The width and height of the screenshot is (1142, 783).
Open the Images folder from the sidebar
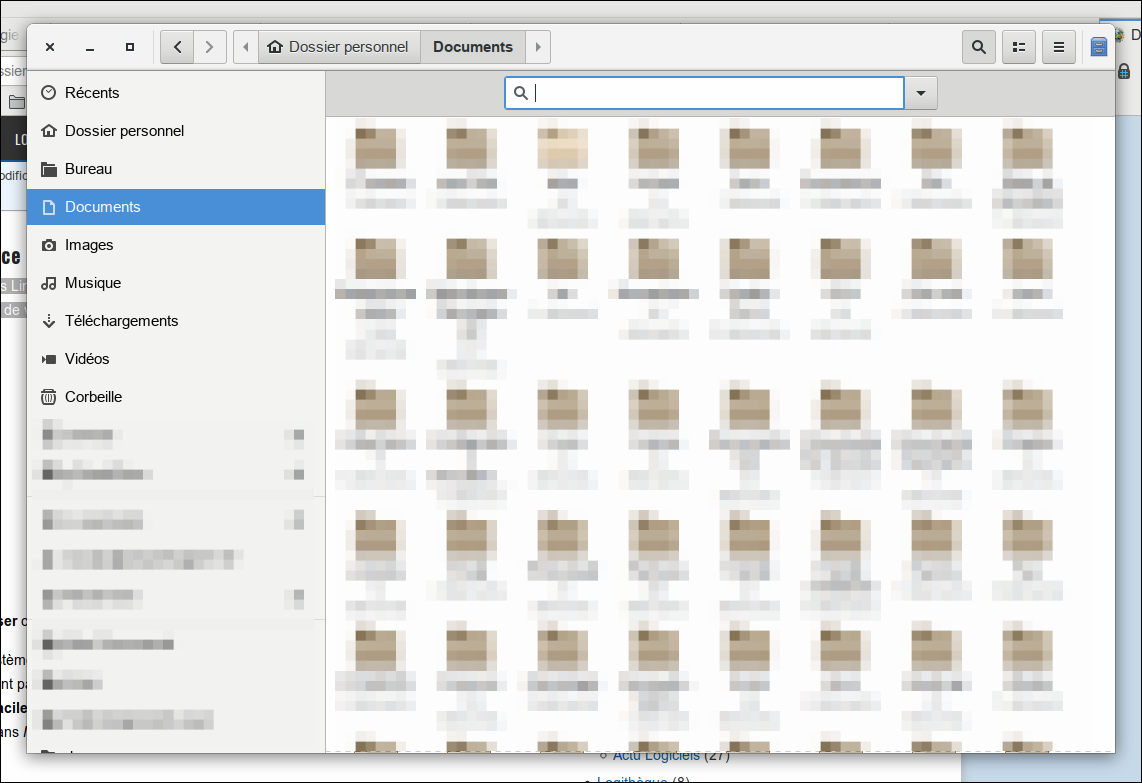click(x=89, y=245)
